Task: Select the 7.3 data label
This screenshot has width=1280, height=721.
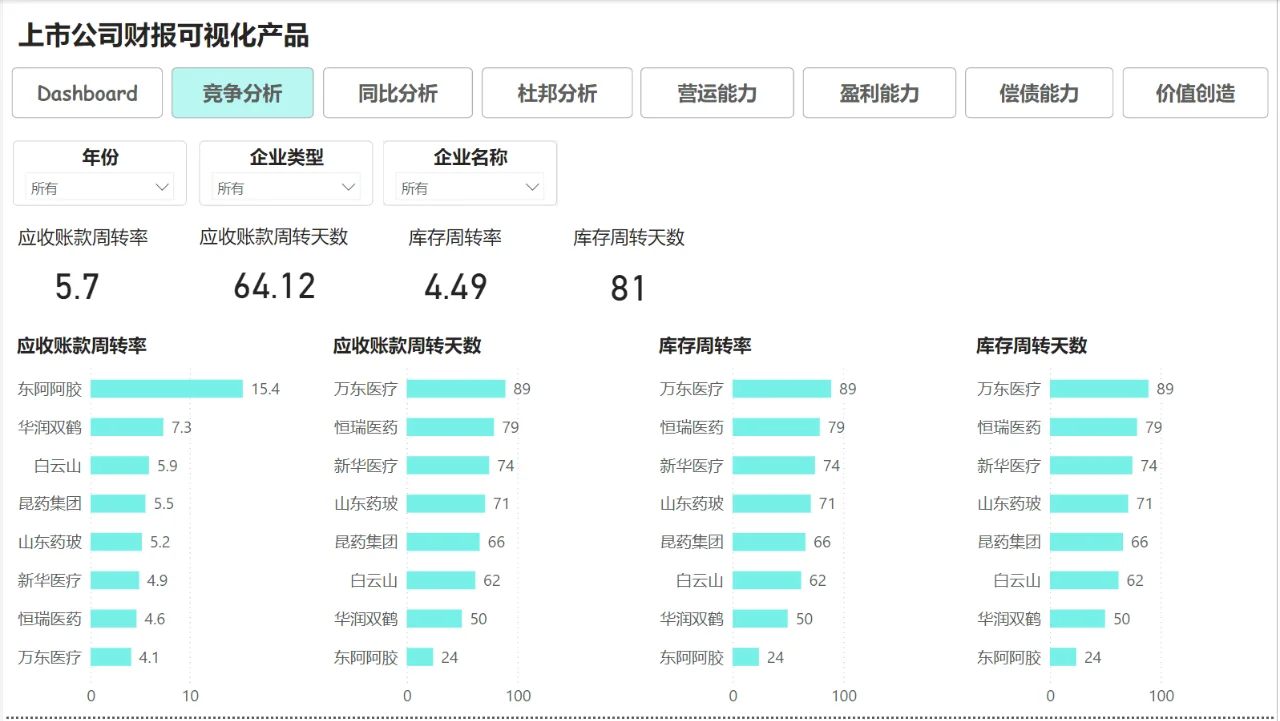Action: click(181, 427)
